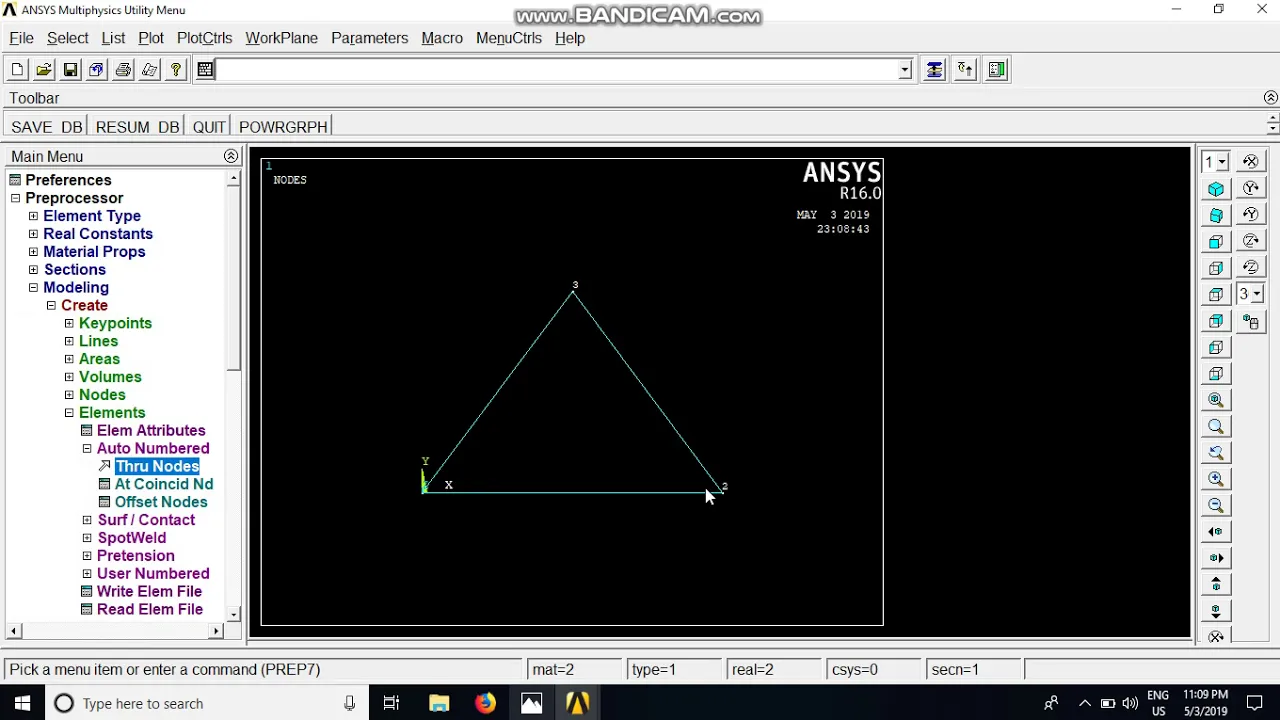Image resolution: width=1280 pixels, height=720 pixels.
Task: Click the POWRGRPH toolbar button
Action: [283, 127]
